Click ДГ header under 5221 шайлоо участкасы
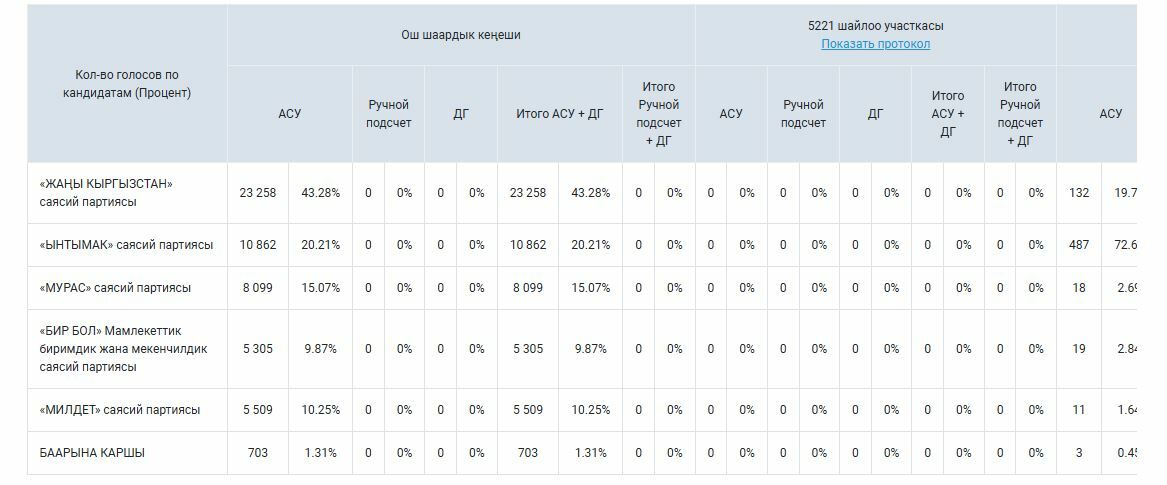 coord(875,114)
